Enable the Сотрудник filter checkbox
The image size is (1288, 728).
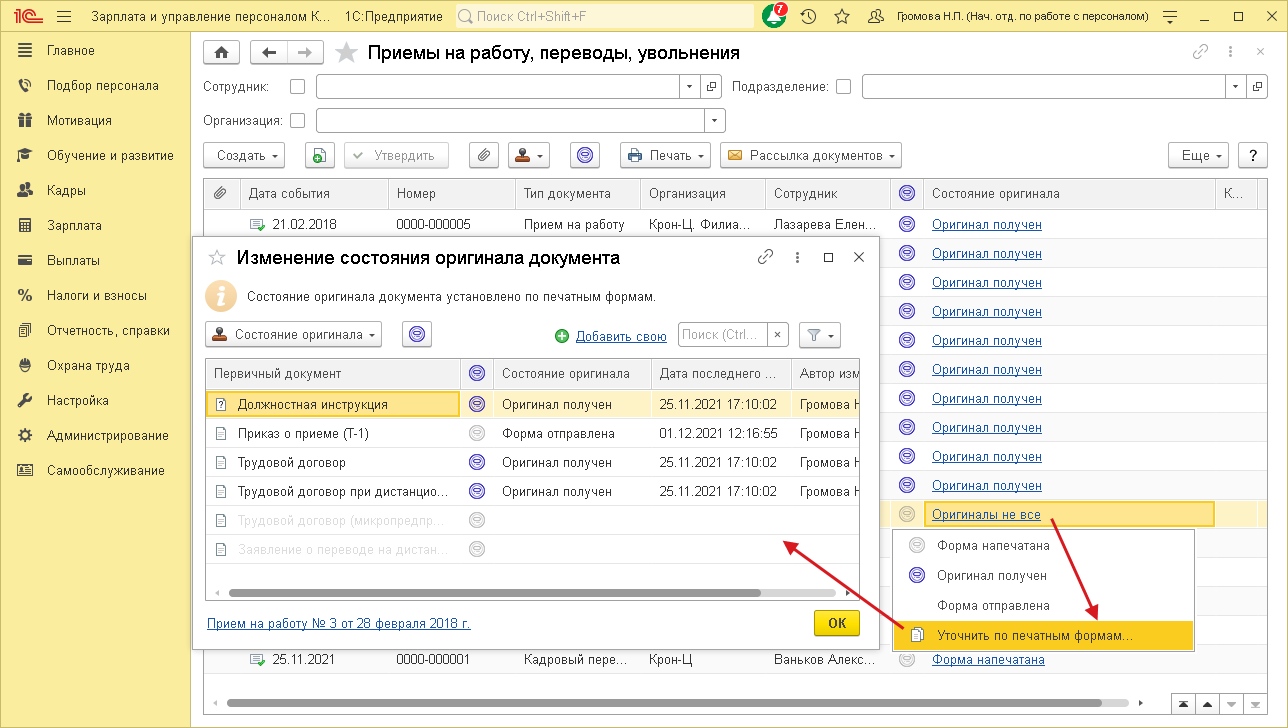point(297,87)
